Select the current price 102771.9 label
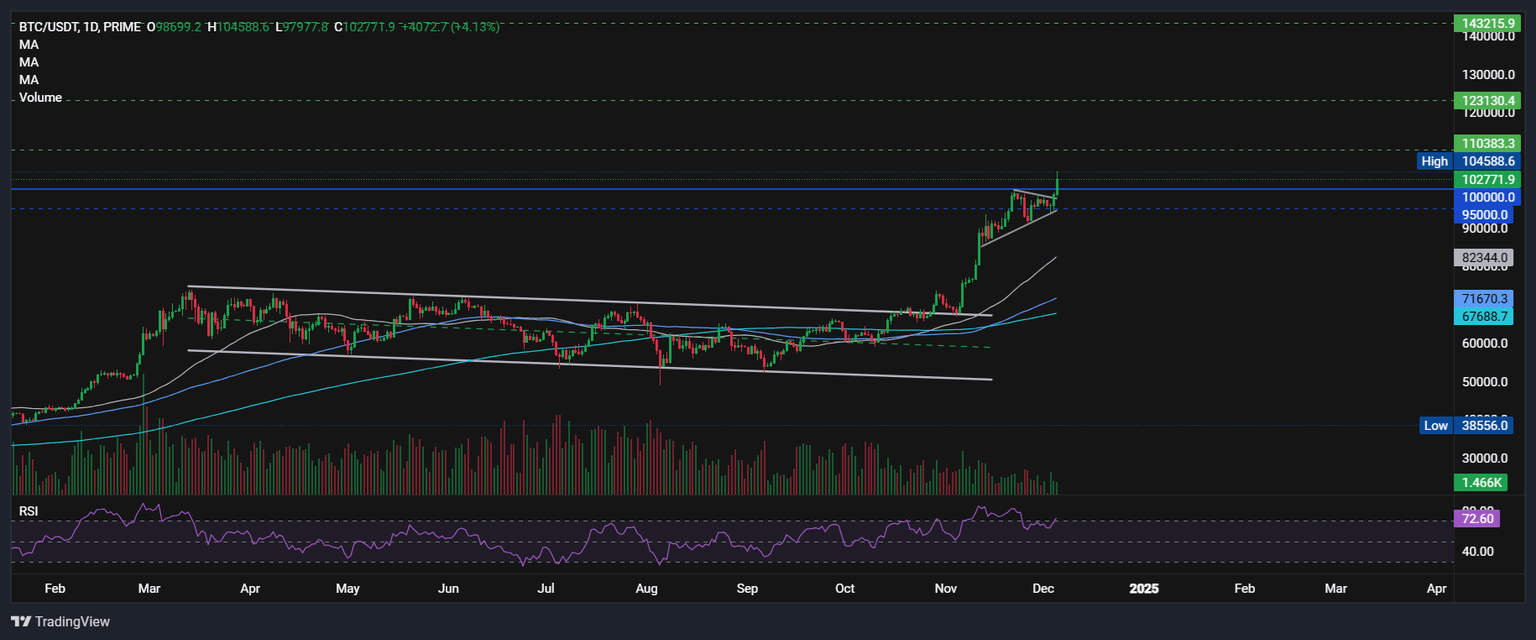The image size is (1536, 640). [1486, 179]
